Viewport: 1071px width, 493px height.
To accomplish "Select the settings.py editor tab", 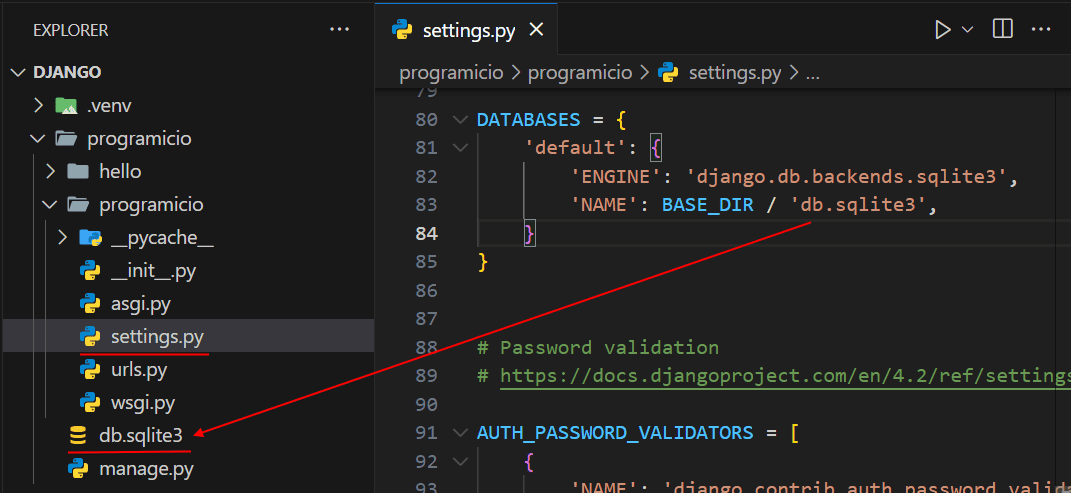I will pyautogui.click(x=466, y=31).
